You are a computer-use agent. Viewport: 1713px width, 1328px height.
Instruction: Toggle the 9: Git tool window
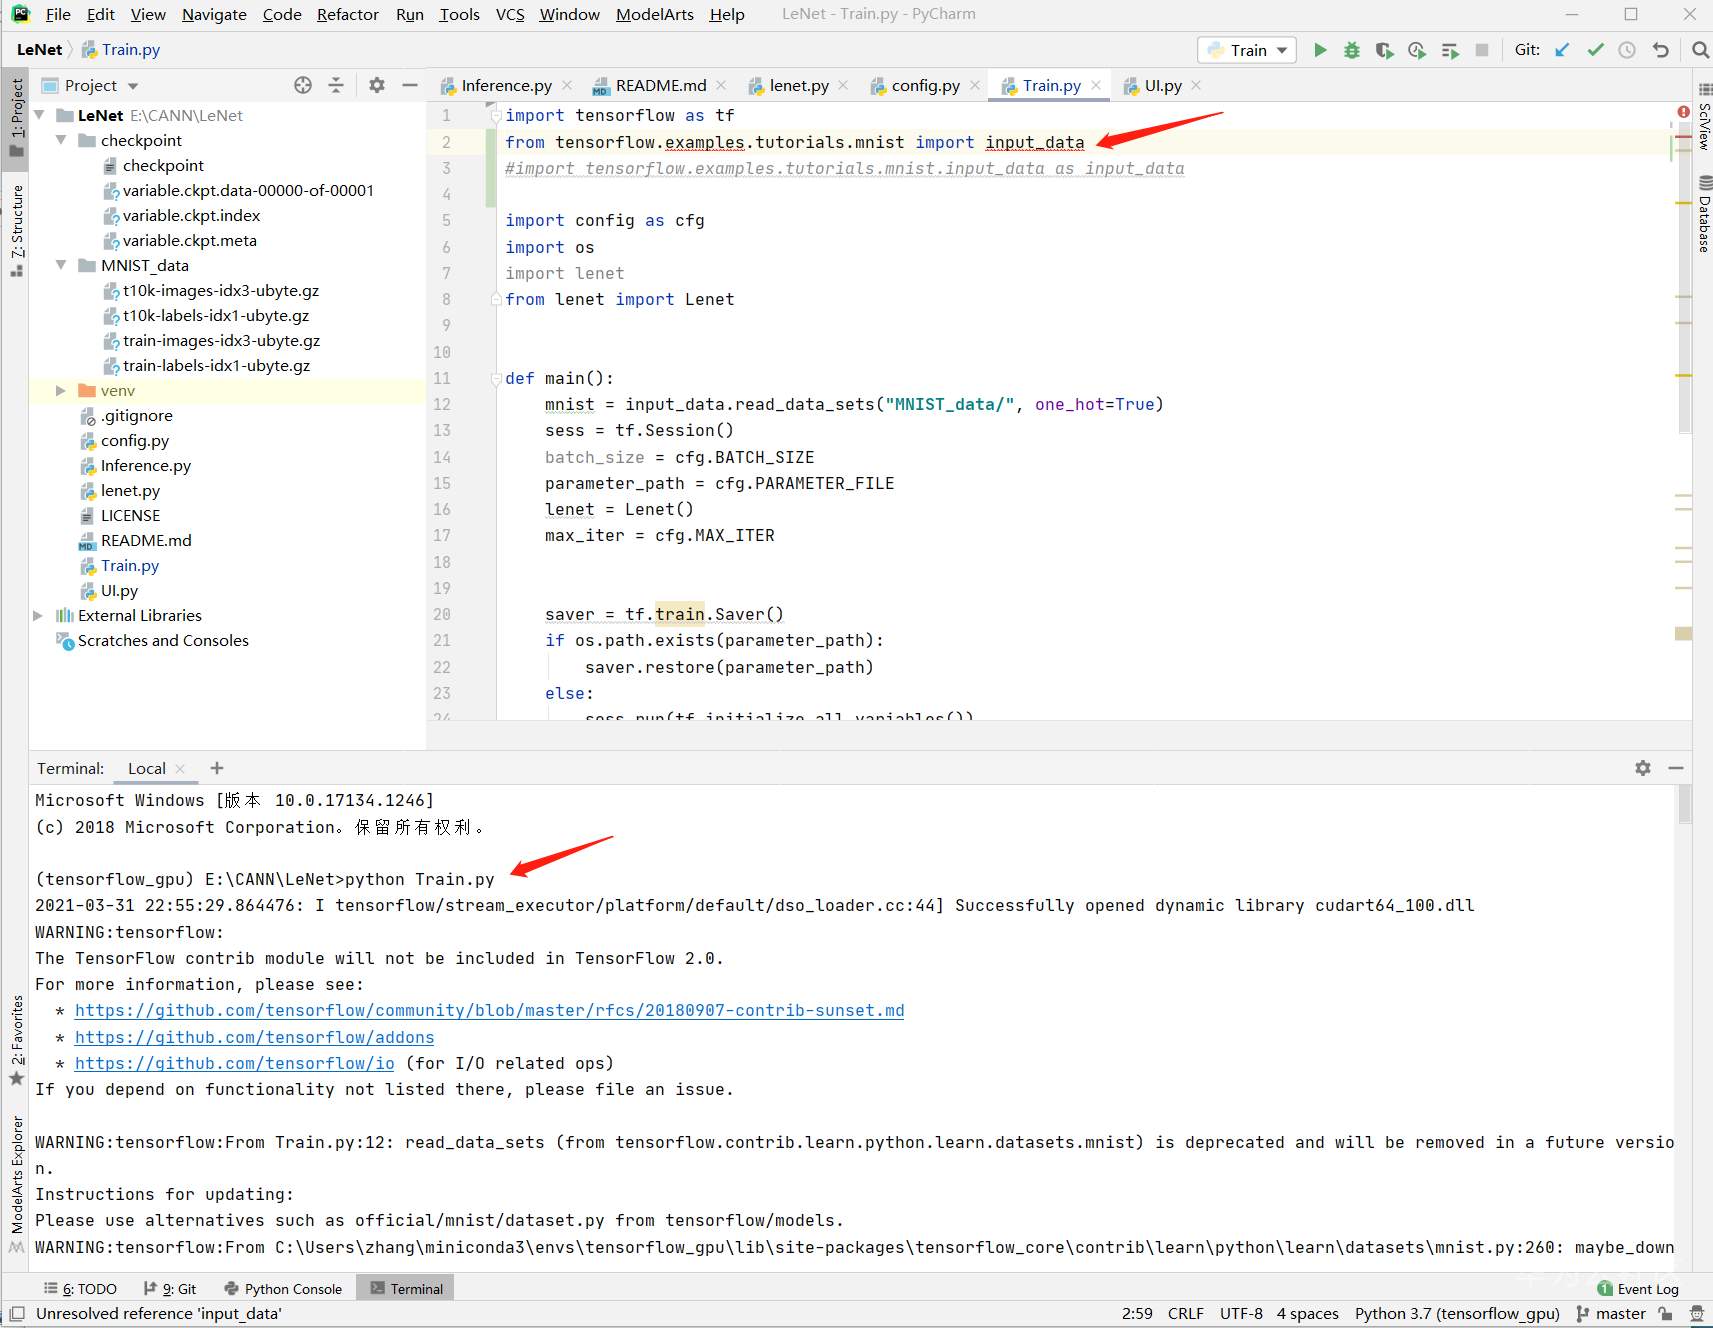pyautogui.click(x=170, y=1289)
